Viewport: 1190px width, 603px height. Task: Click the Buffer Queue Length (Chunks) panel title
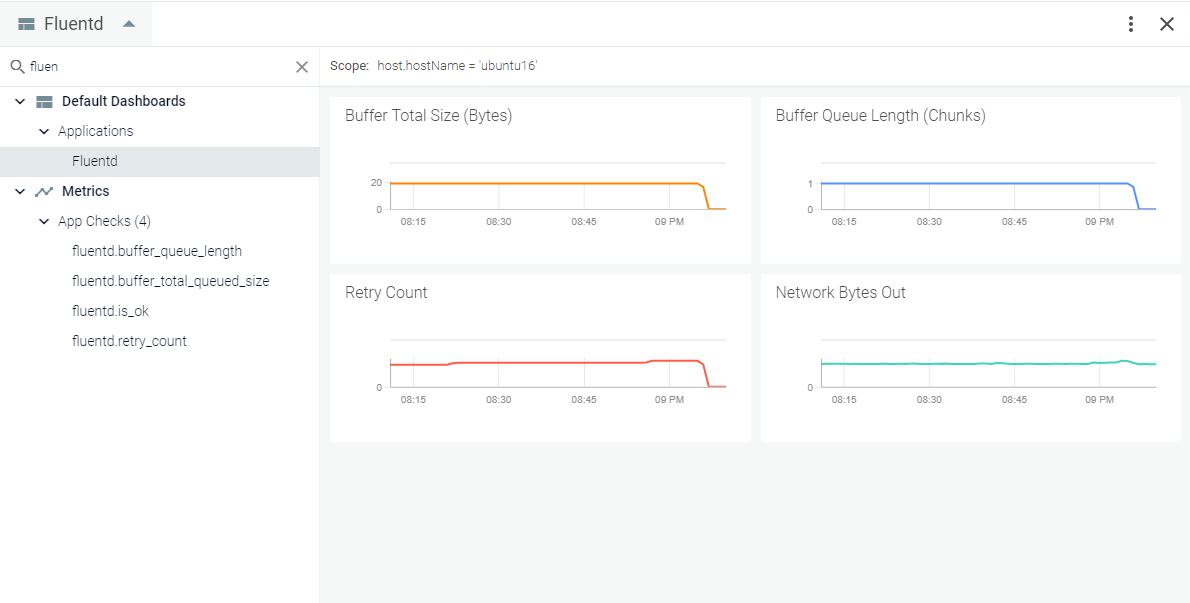tap(880, 116)
